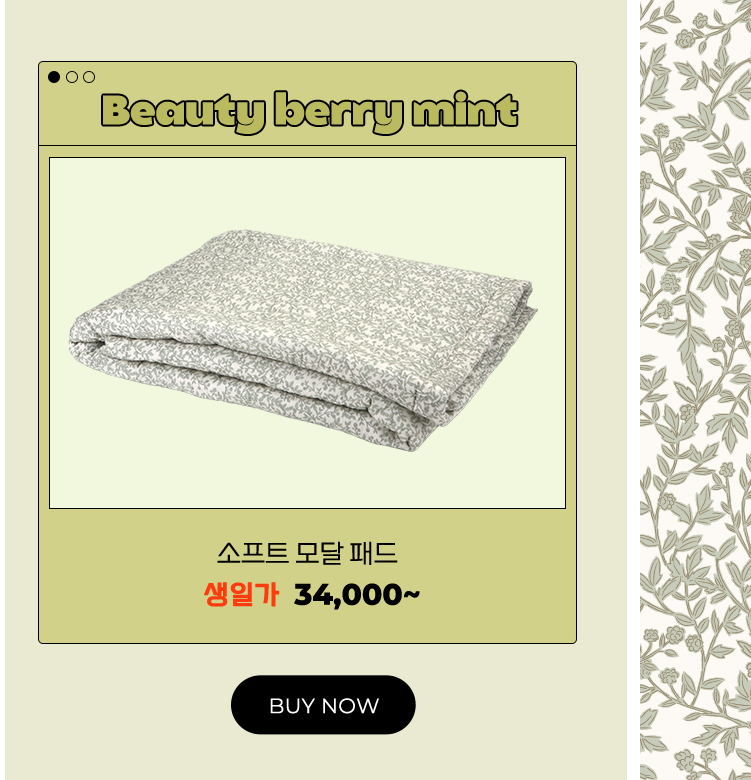Viewport: 751px width, 780px height.
Task: Click the word 모달 in the product name
Action: (x=319, y=553)
